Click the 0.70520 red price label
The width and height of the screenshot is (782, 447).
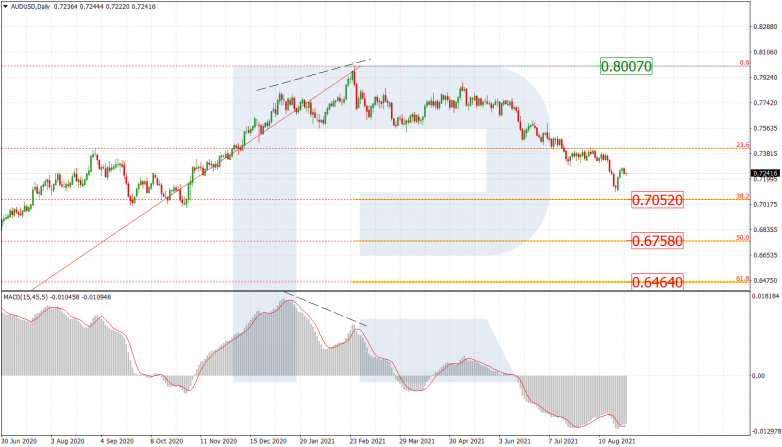(x=657, y=200)
